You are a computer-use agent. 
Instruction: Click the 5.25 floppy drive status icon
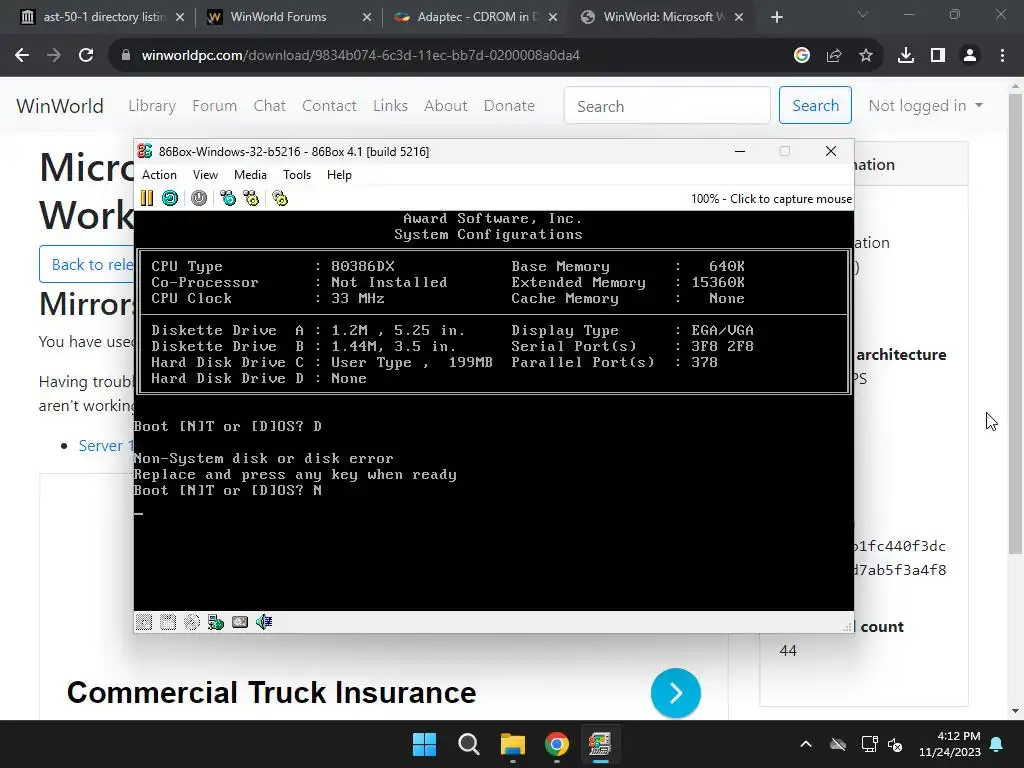(x=144, y=622)
